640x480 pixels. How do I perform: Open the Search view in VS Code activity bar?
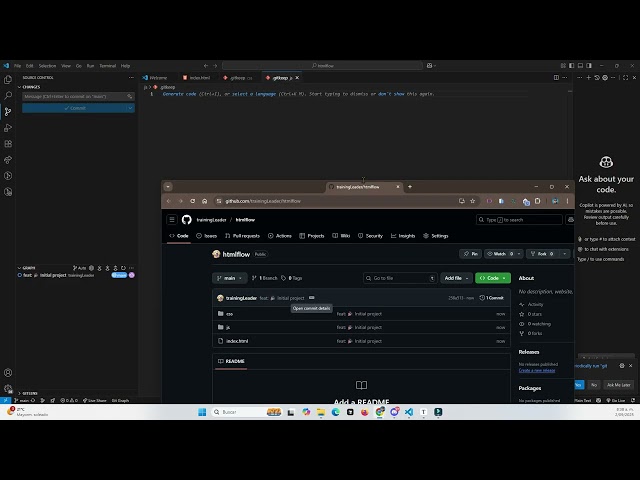[x=8, y=96]
